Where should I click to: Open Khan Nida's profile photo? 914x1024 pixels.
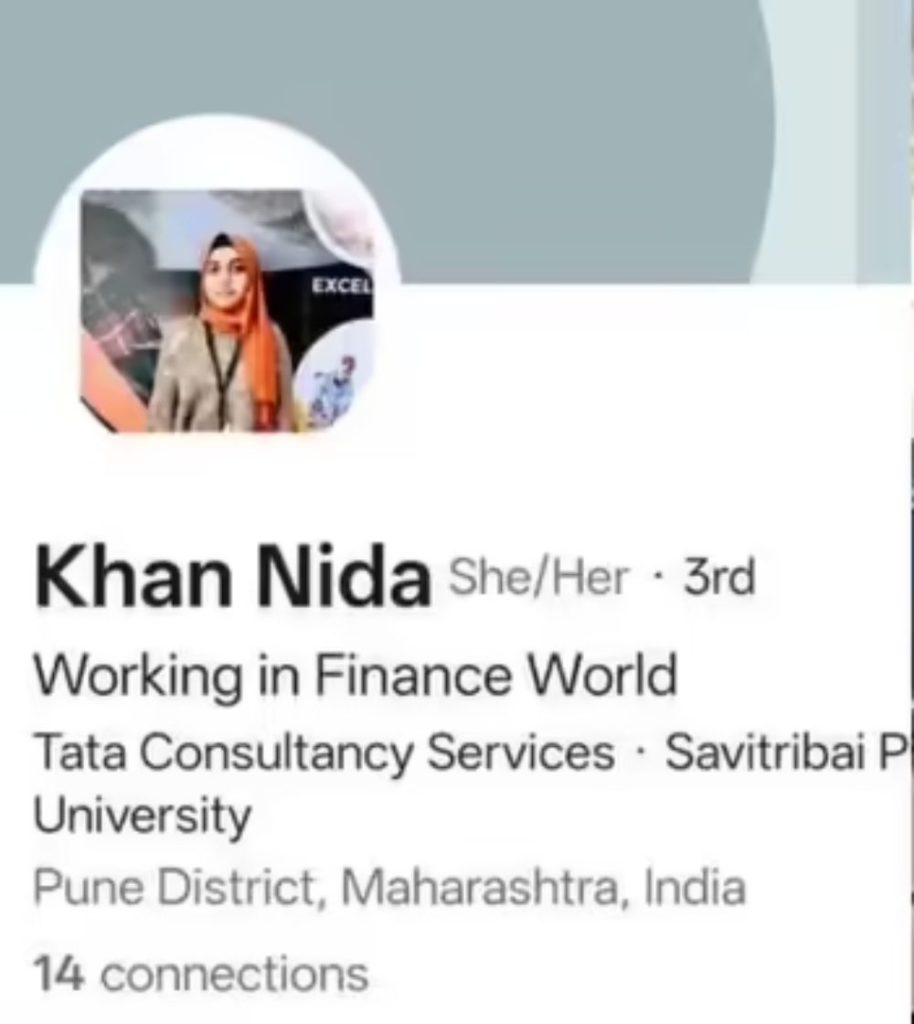click(227, 311)
